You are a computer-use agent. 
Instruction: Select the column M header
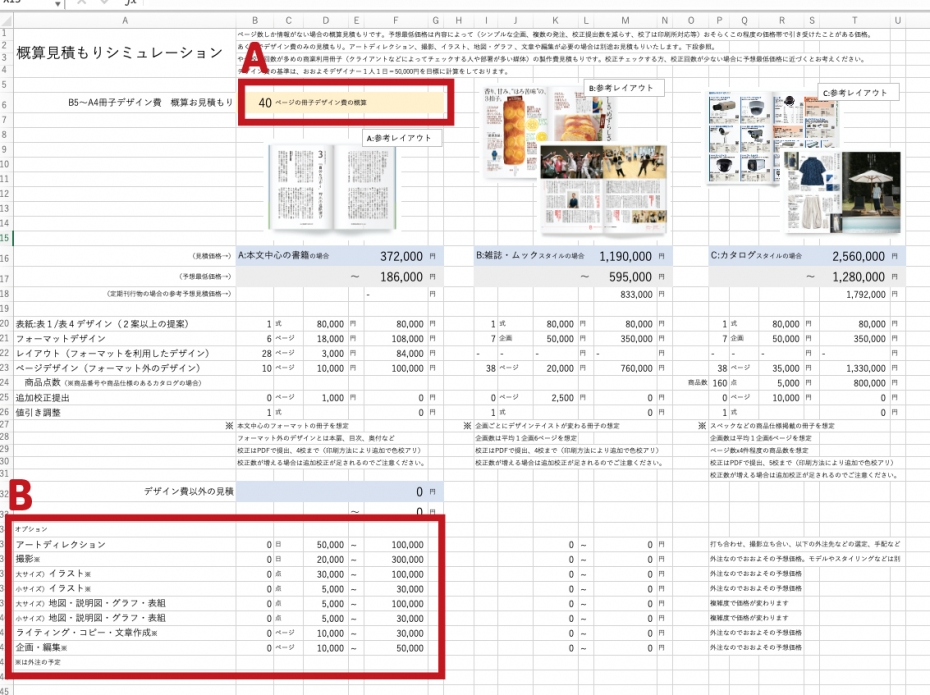(x=624, y=20)
